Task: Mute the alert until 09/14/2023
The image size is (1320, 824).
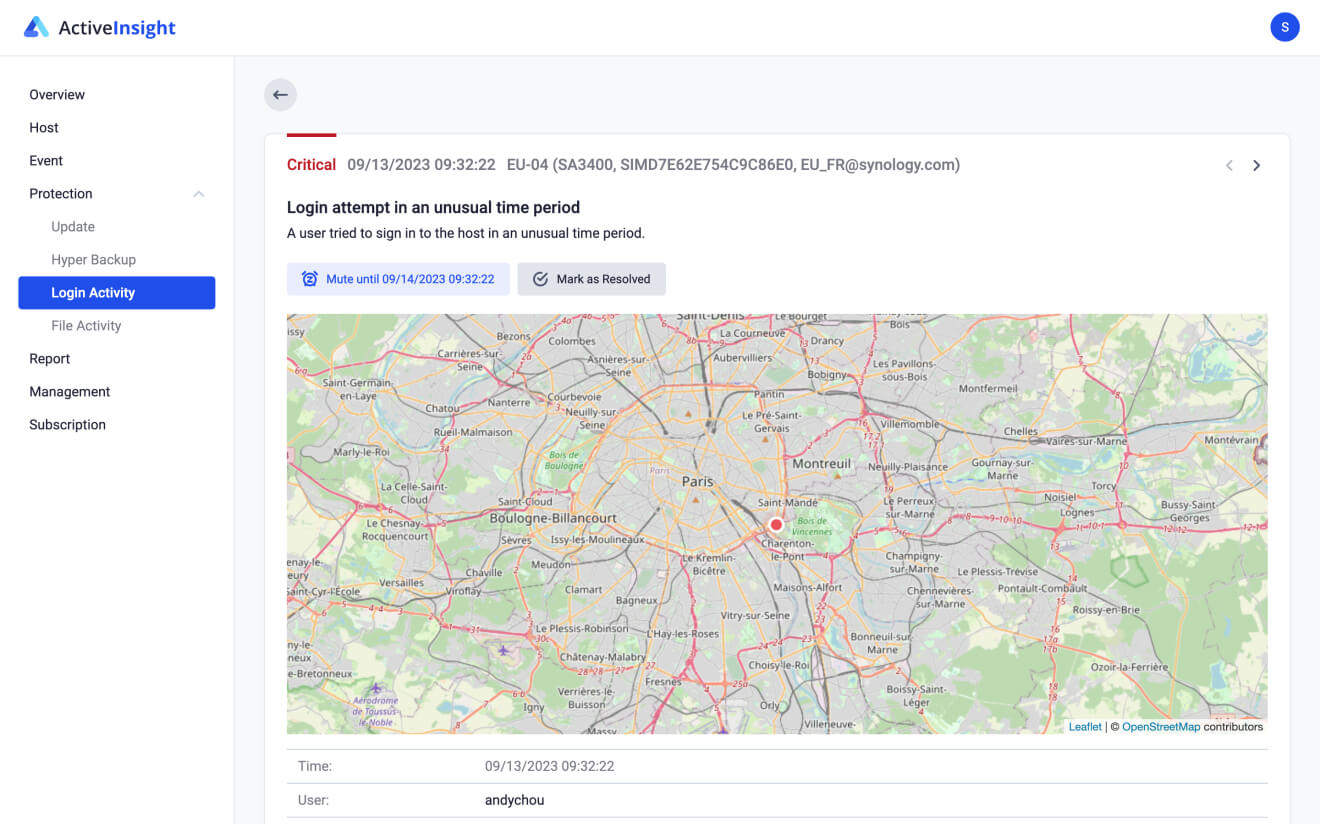Action: pos(398,279)
